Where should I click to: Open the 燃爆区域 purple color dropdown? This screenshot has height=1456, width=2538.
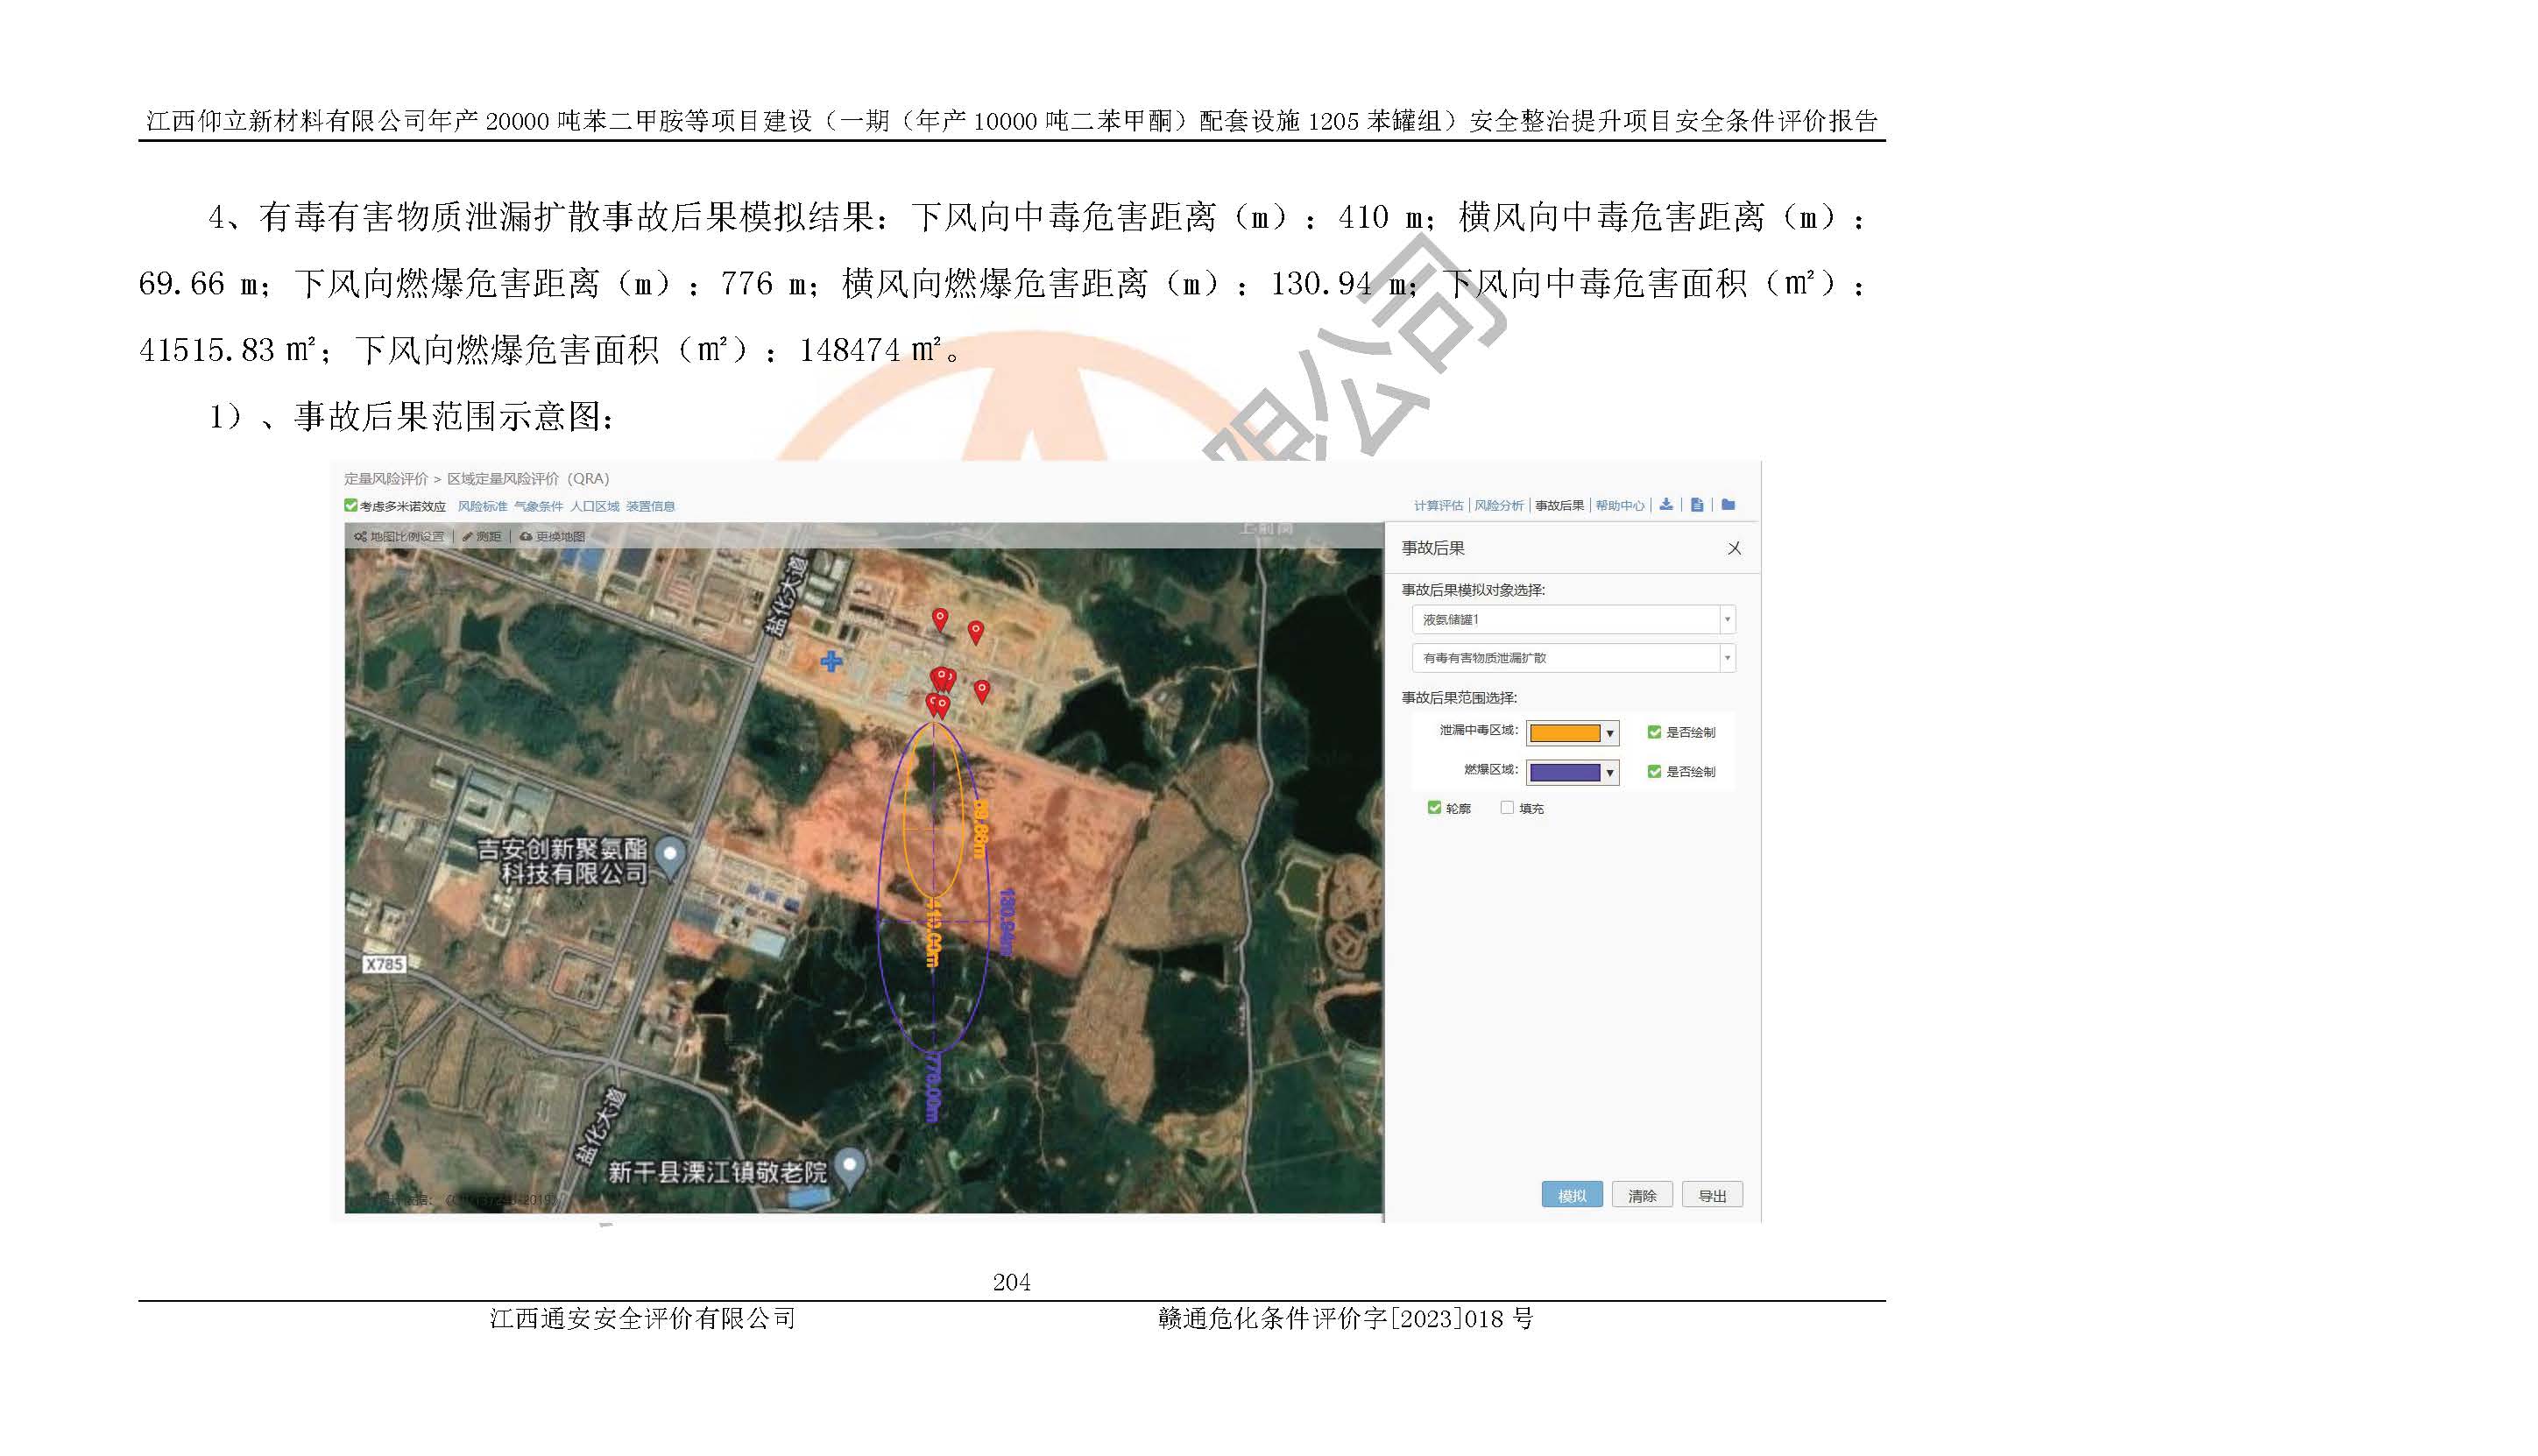(x=1609, y=772)
